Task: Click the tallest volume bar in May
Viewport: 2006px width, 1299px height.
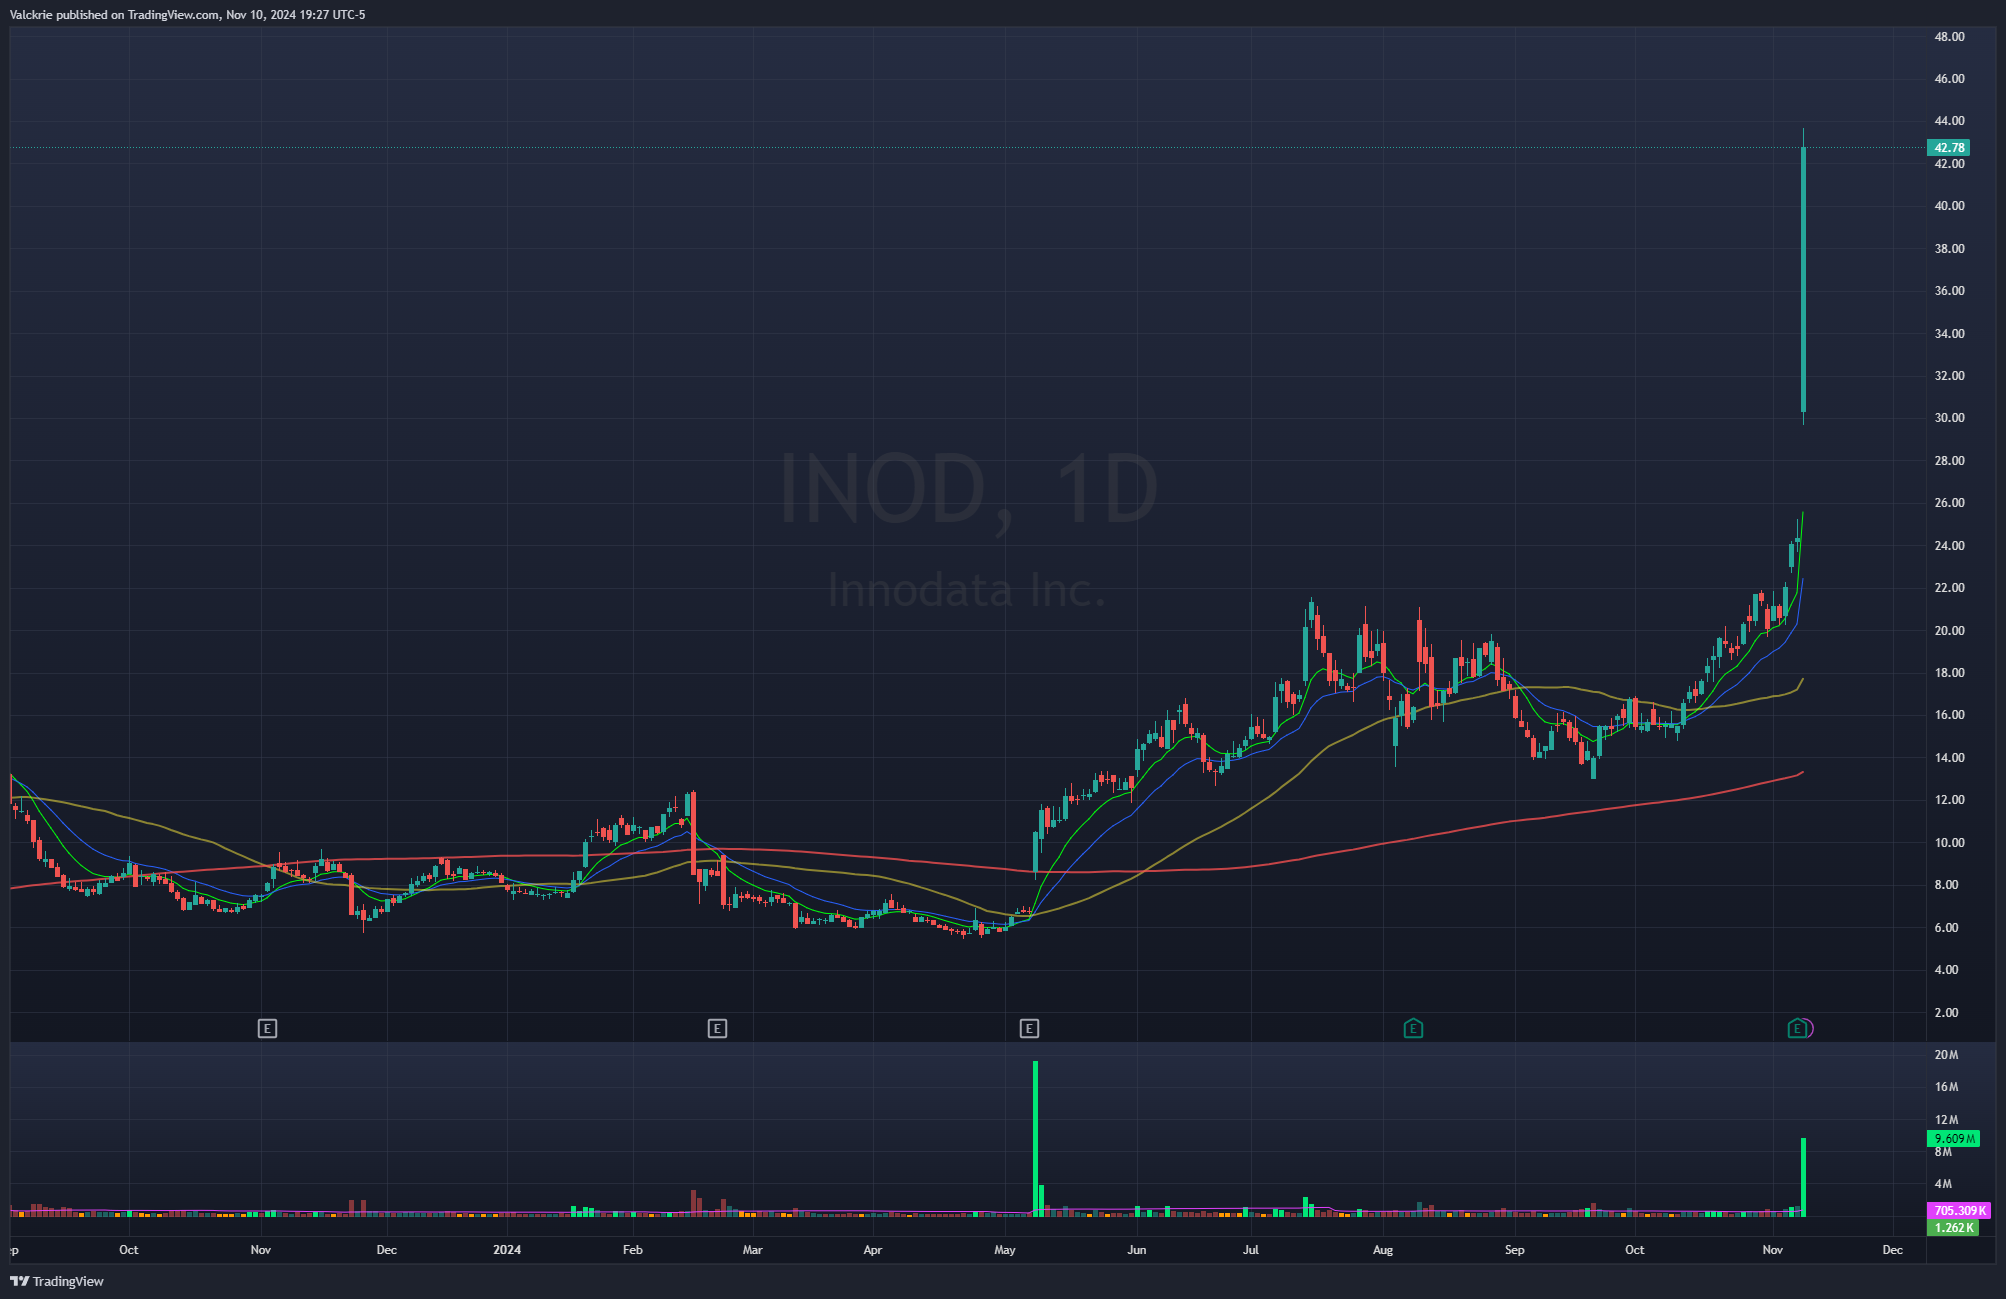Action: [1036, 1138]
